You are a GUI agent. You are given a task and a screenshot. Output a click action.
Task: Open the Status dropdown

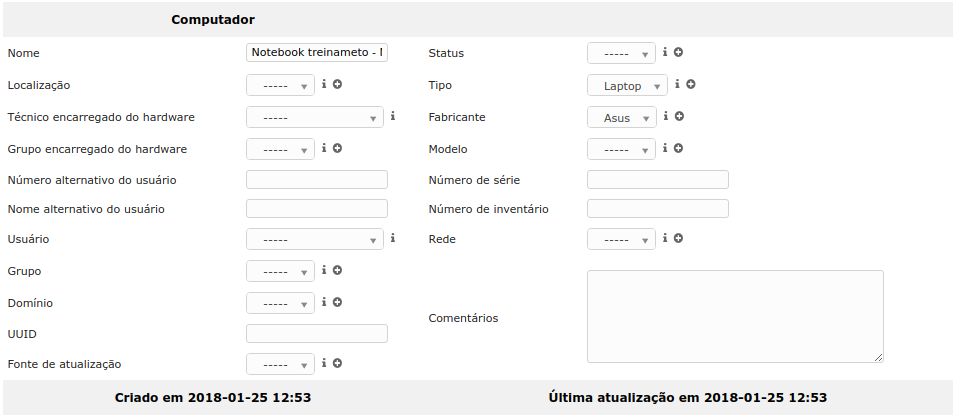point(621,54)
